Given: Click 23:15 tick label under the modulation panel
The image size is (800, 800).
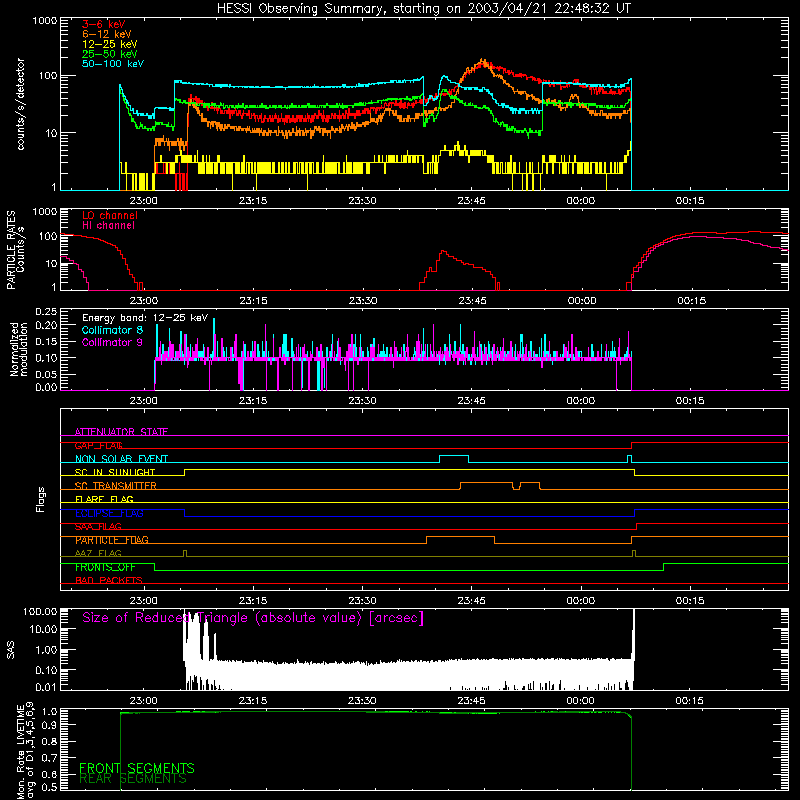Looking at the screenshot, I should click(x=253, y=401).
